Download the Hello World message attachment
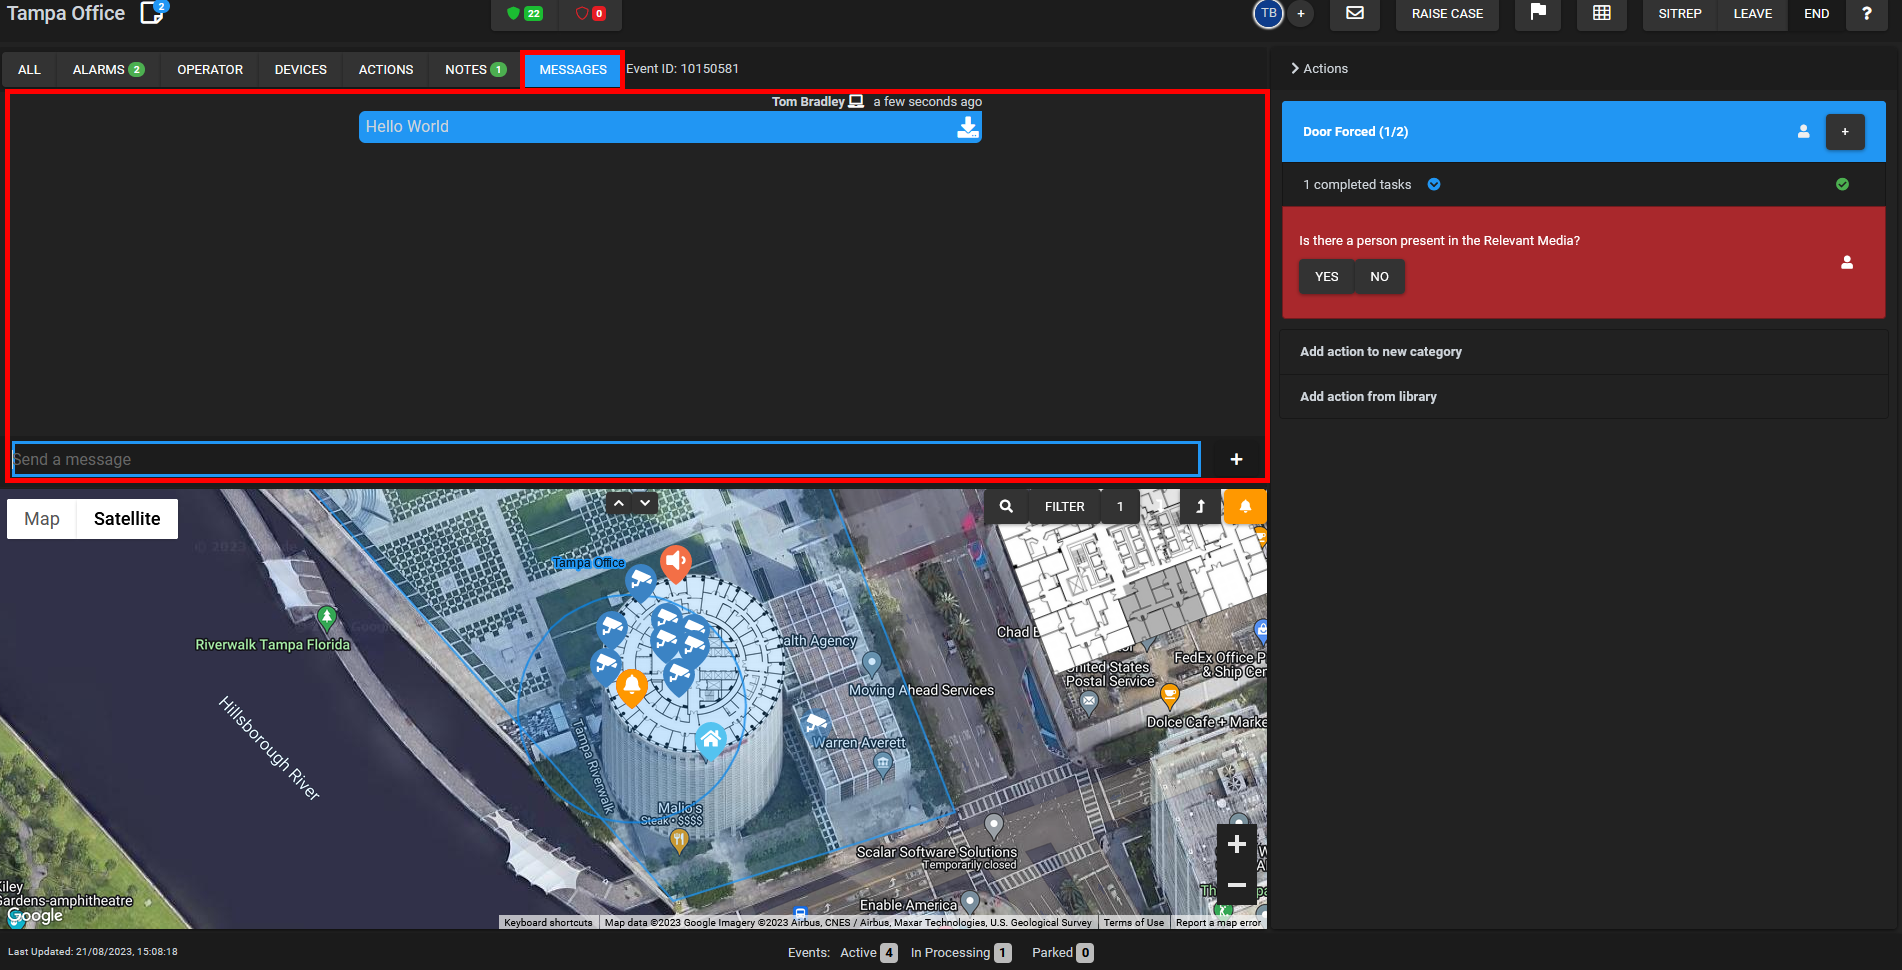The height and width of the screenshot is (970, 1902). tap(967, 127)
